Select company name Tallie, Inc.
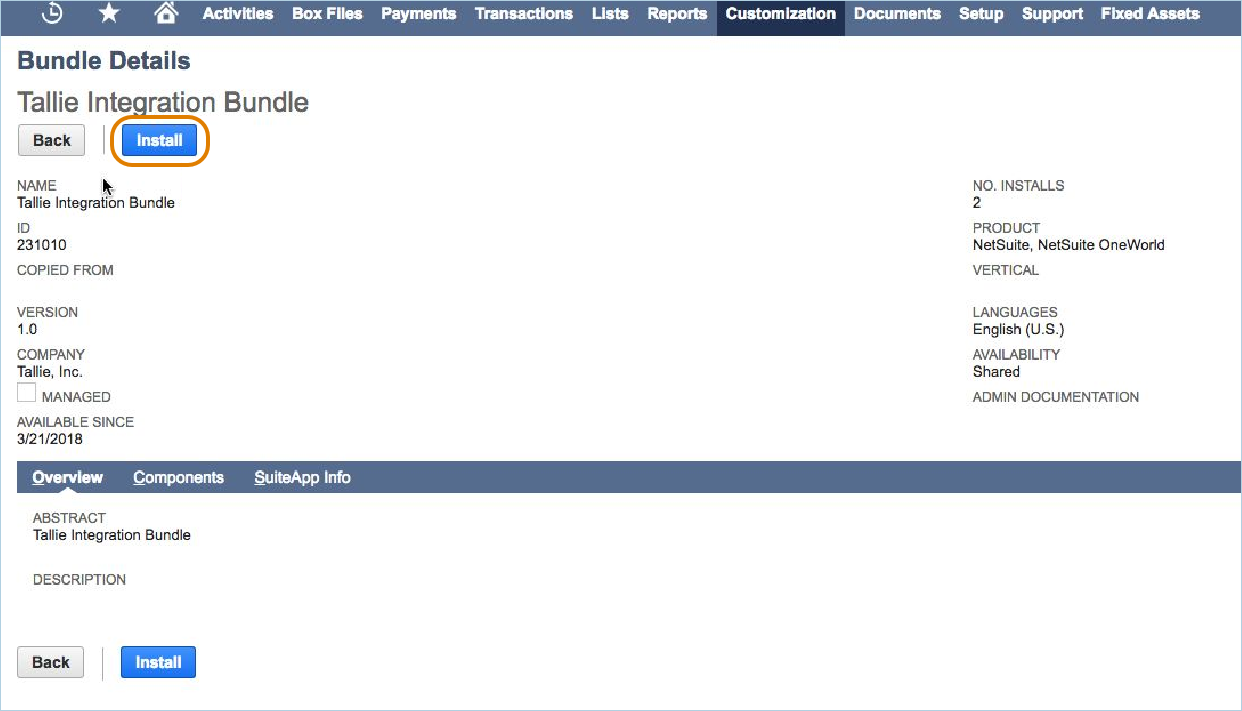 click(50, 372)
